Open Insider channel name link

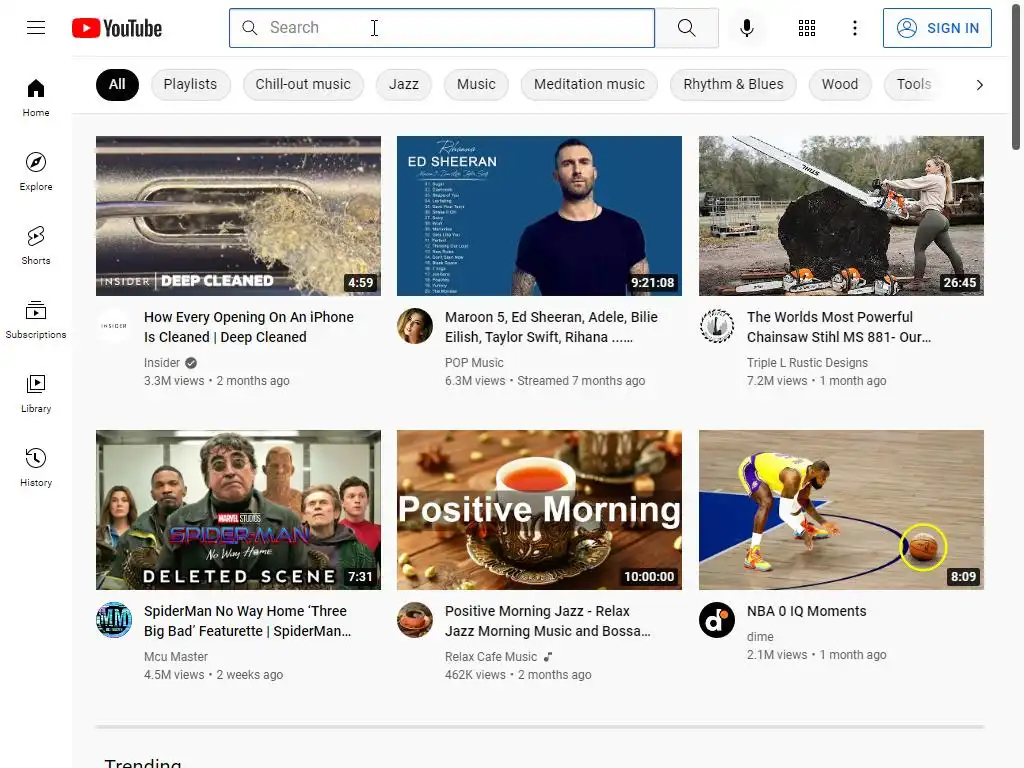(161, 363)
